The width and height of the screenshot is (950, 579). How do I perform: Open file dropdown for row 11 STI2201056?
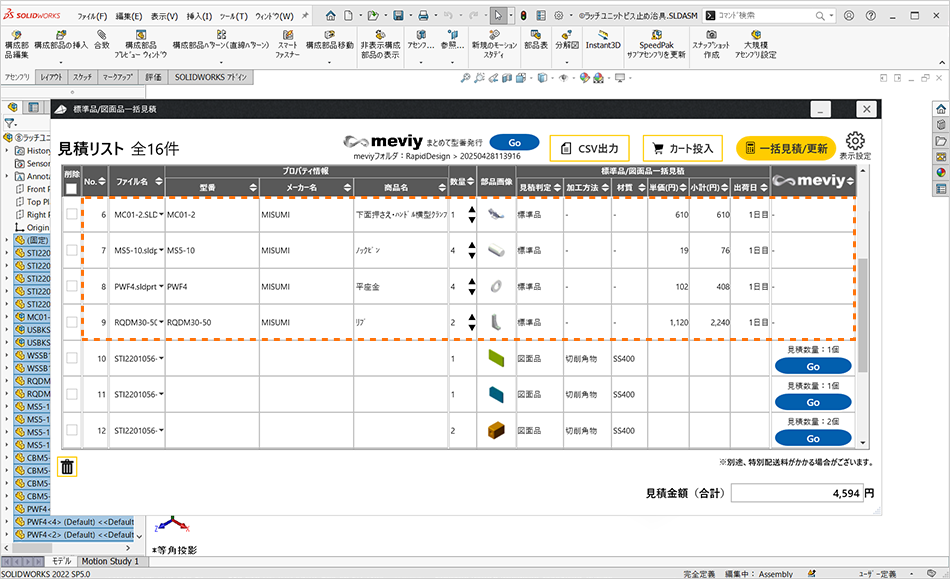[x=160, y=395]
